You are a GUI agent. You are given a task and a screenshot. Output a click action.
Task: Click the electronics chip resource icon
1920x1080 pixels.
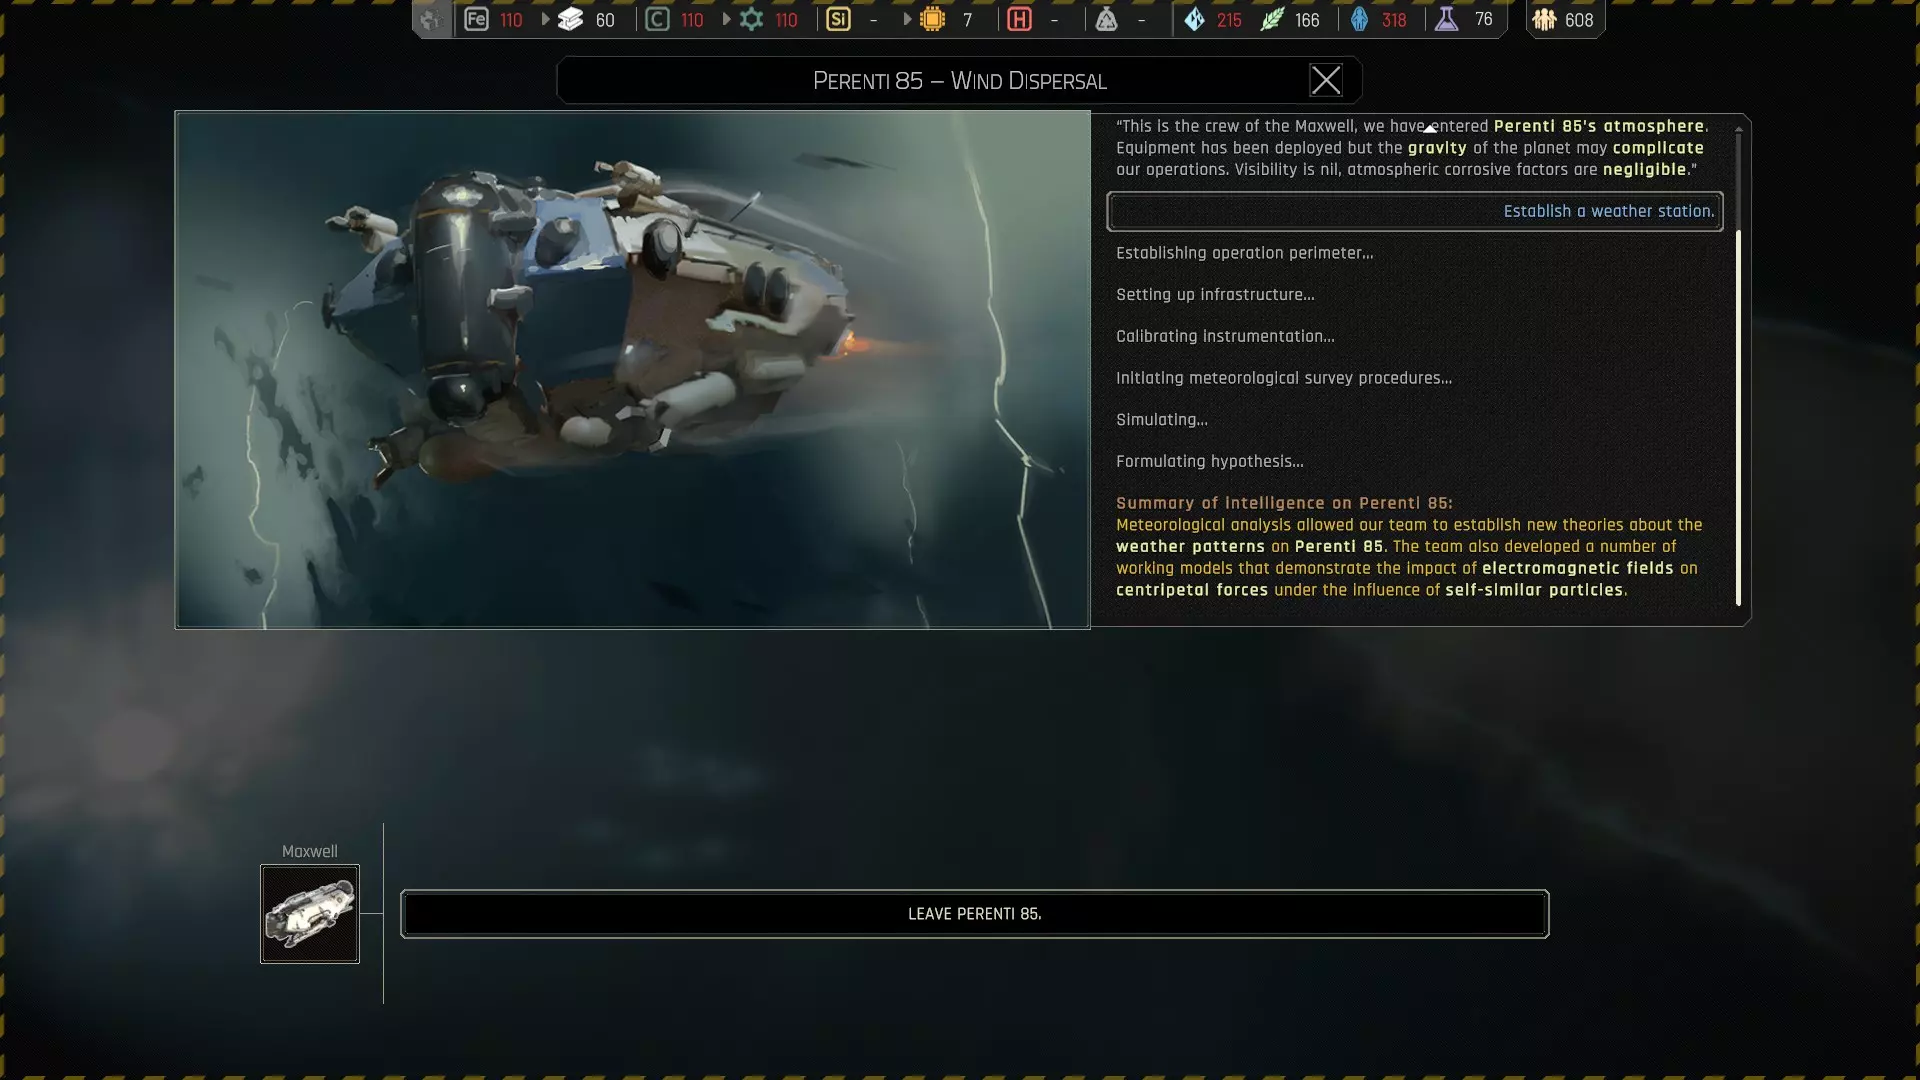point(932,20)
